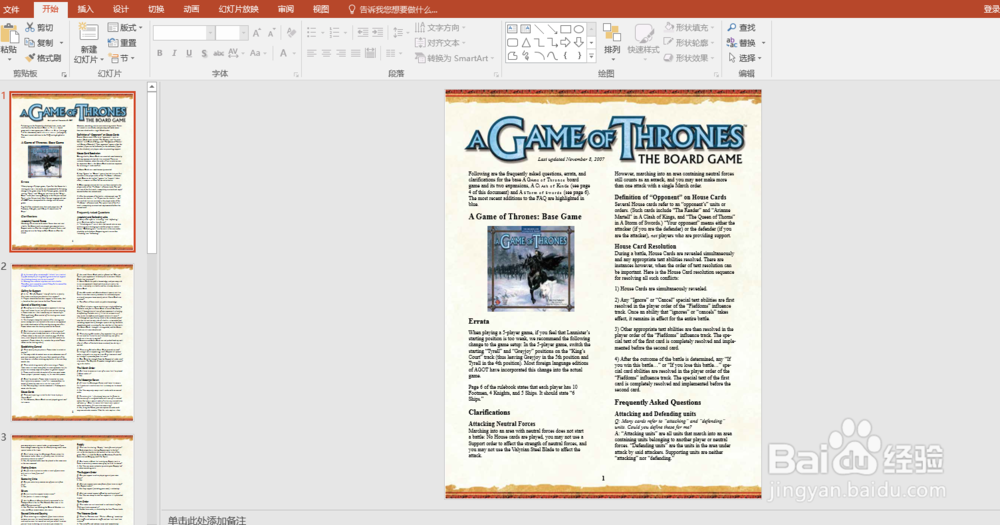1000x525 pixels.
Task: Click the decrease font size icon
Action: pyautogui.click(x=271, y=33)
